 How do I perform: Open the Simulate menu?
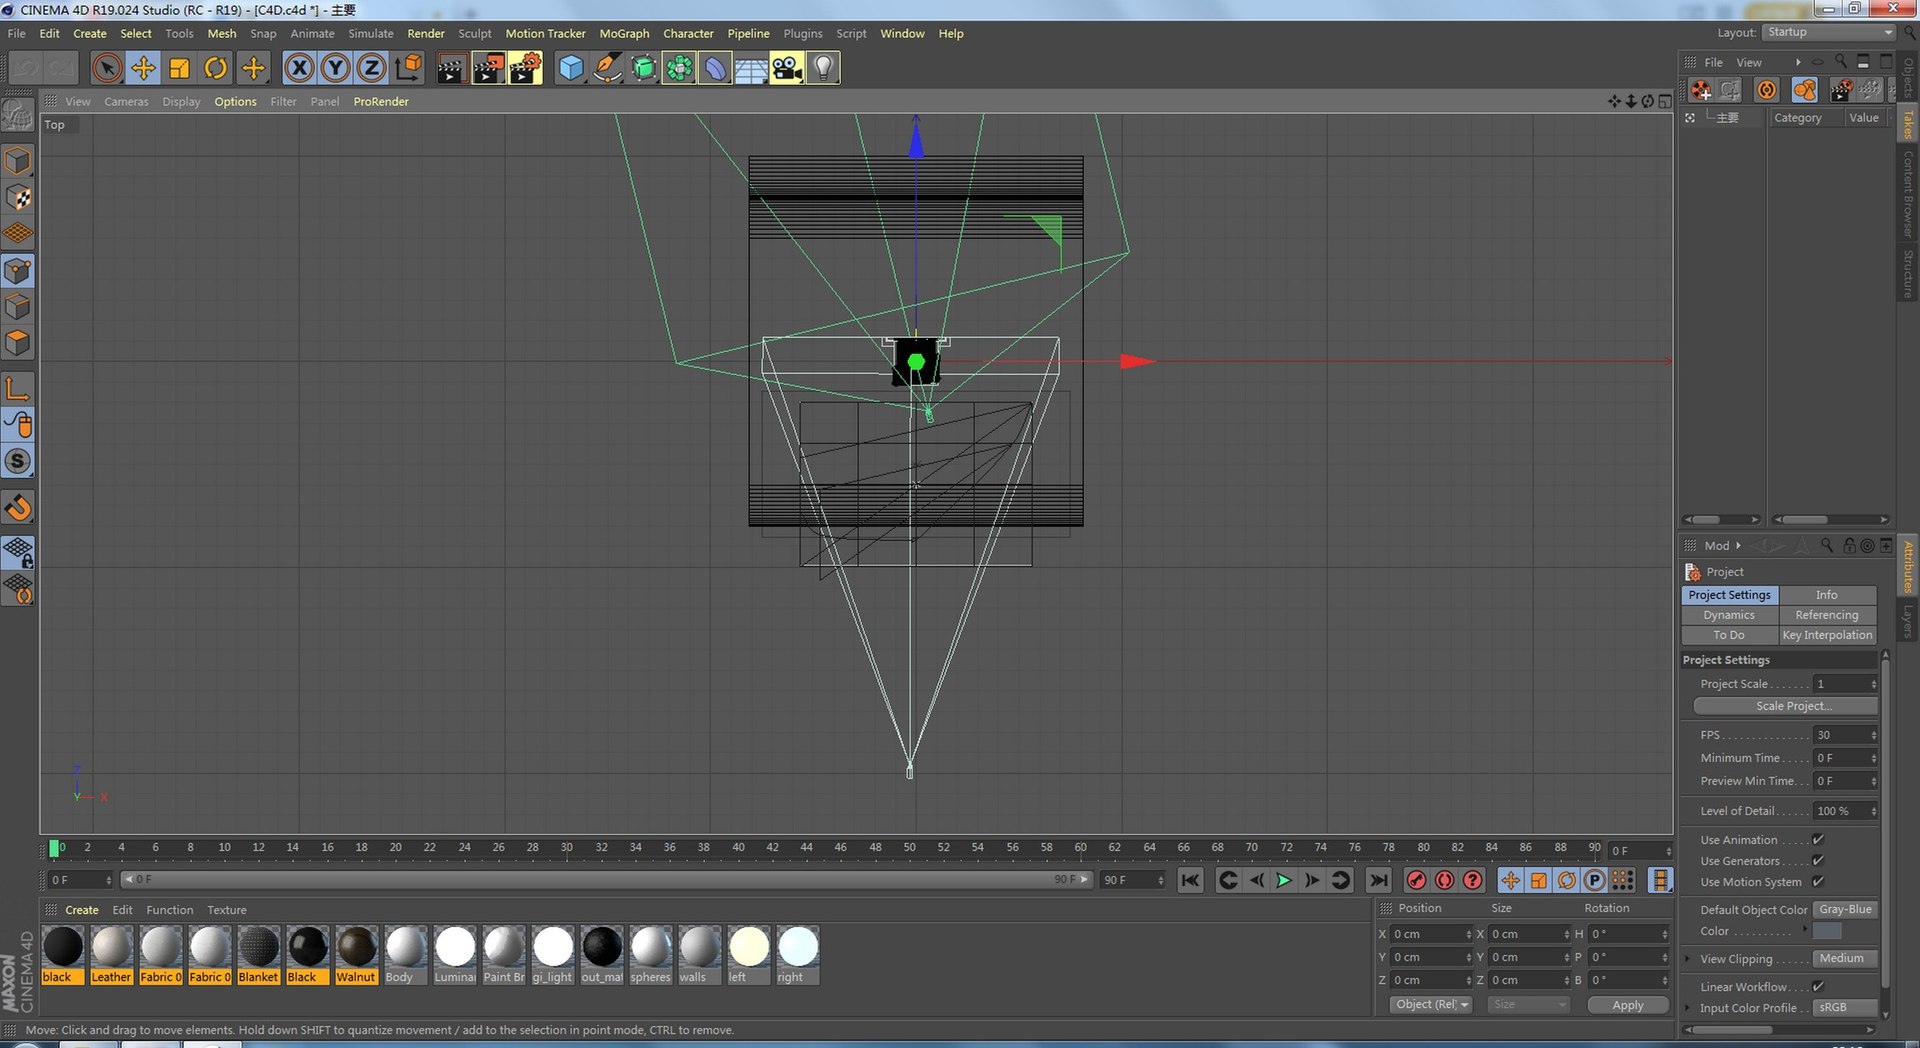370,33
